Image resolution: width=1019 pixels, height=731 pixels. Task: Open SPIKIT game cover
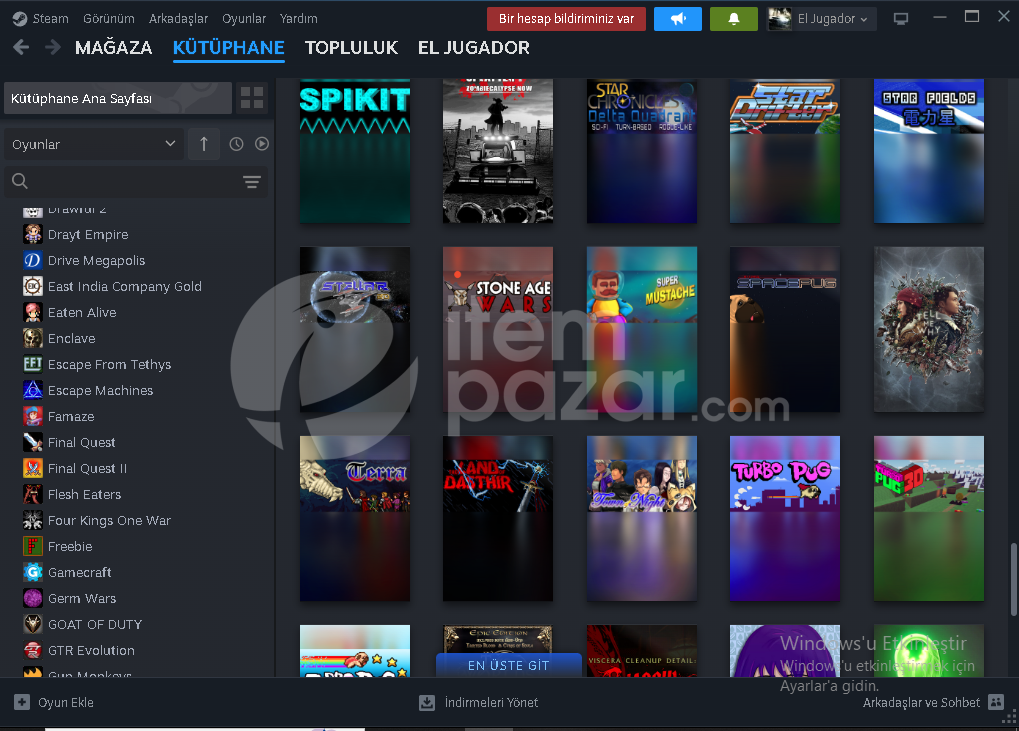[x=355, y=151]
